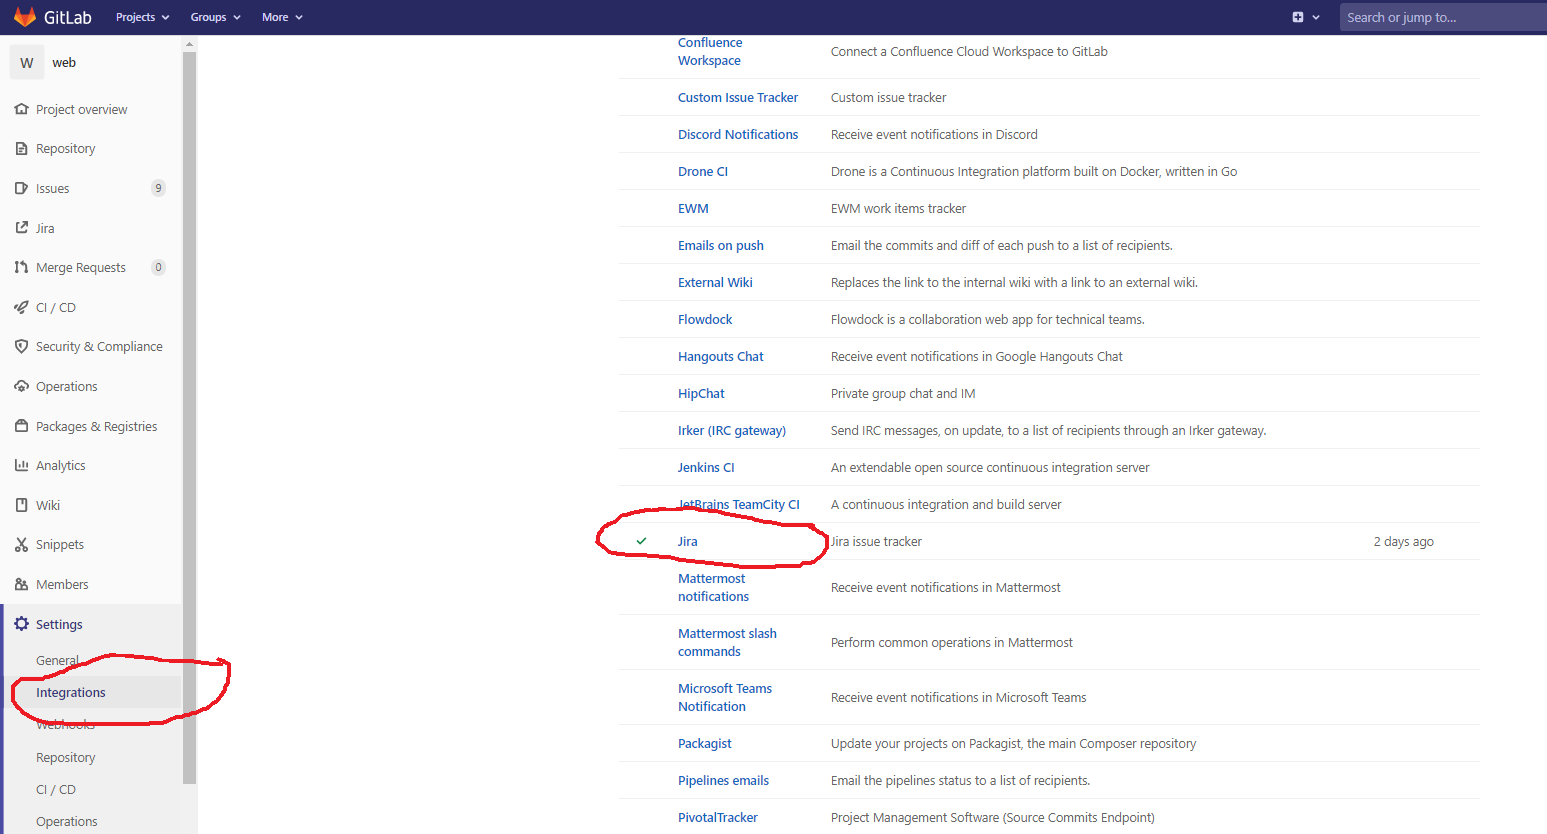
Task: Click the Search or jump to field
Action: click(1440, 17)
